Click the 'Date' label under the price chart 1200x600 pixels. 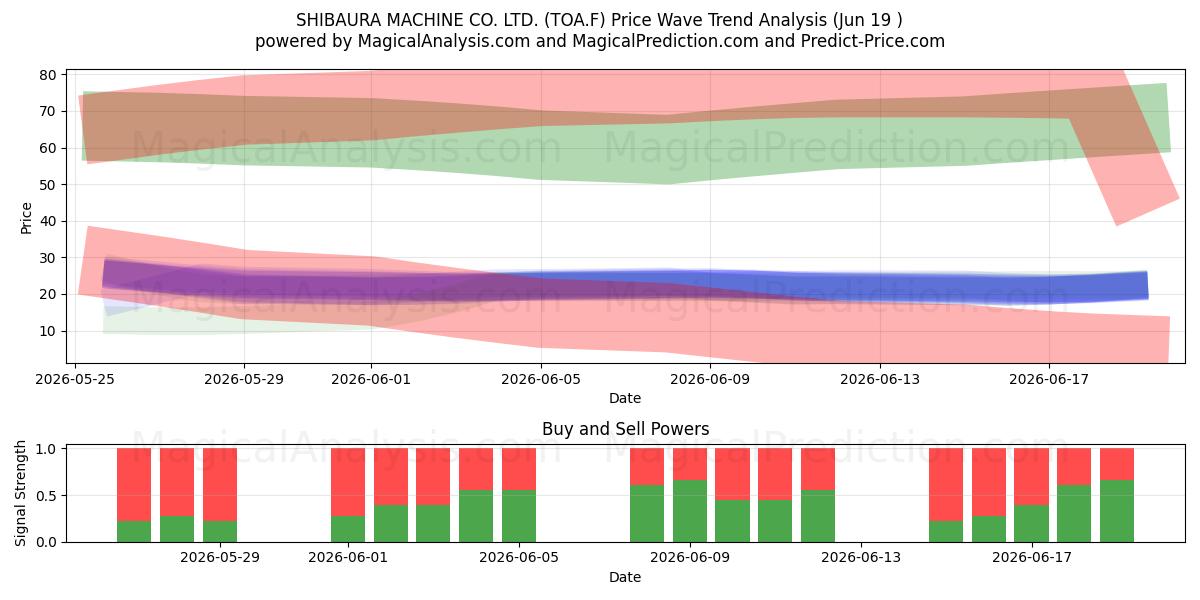tap(625, 399)
